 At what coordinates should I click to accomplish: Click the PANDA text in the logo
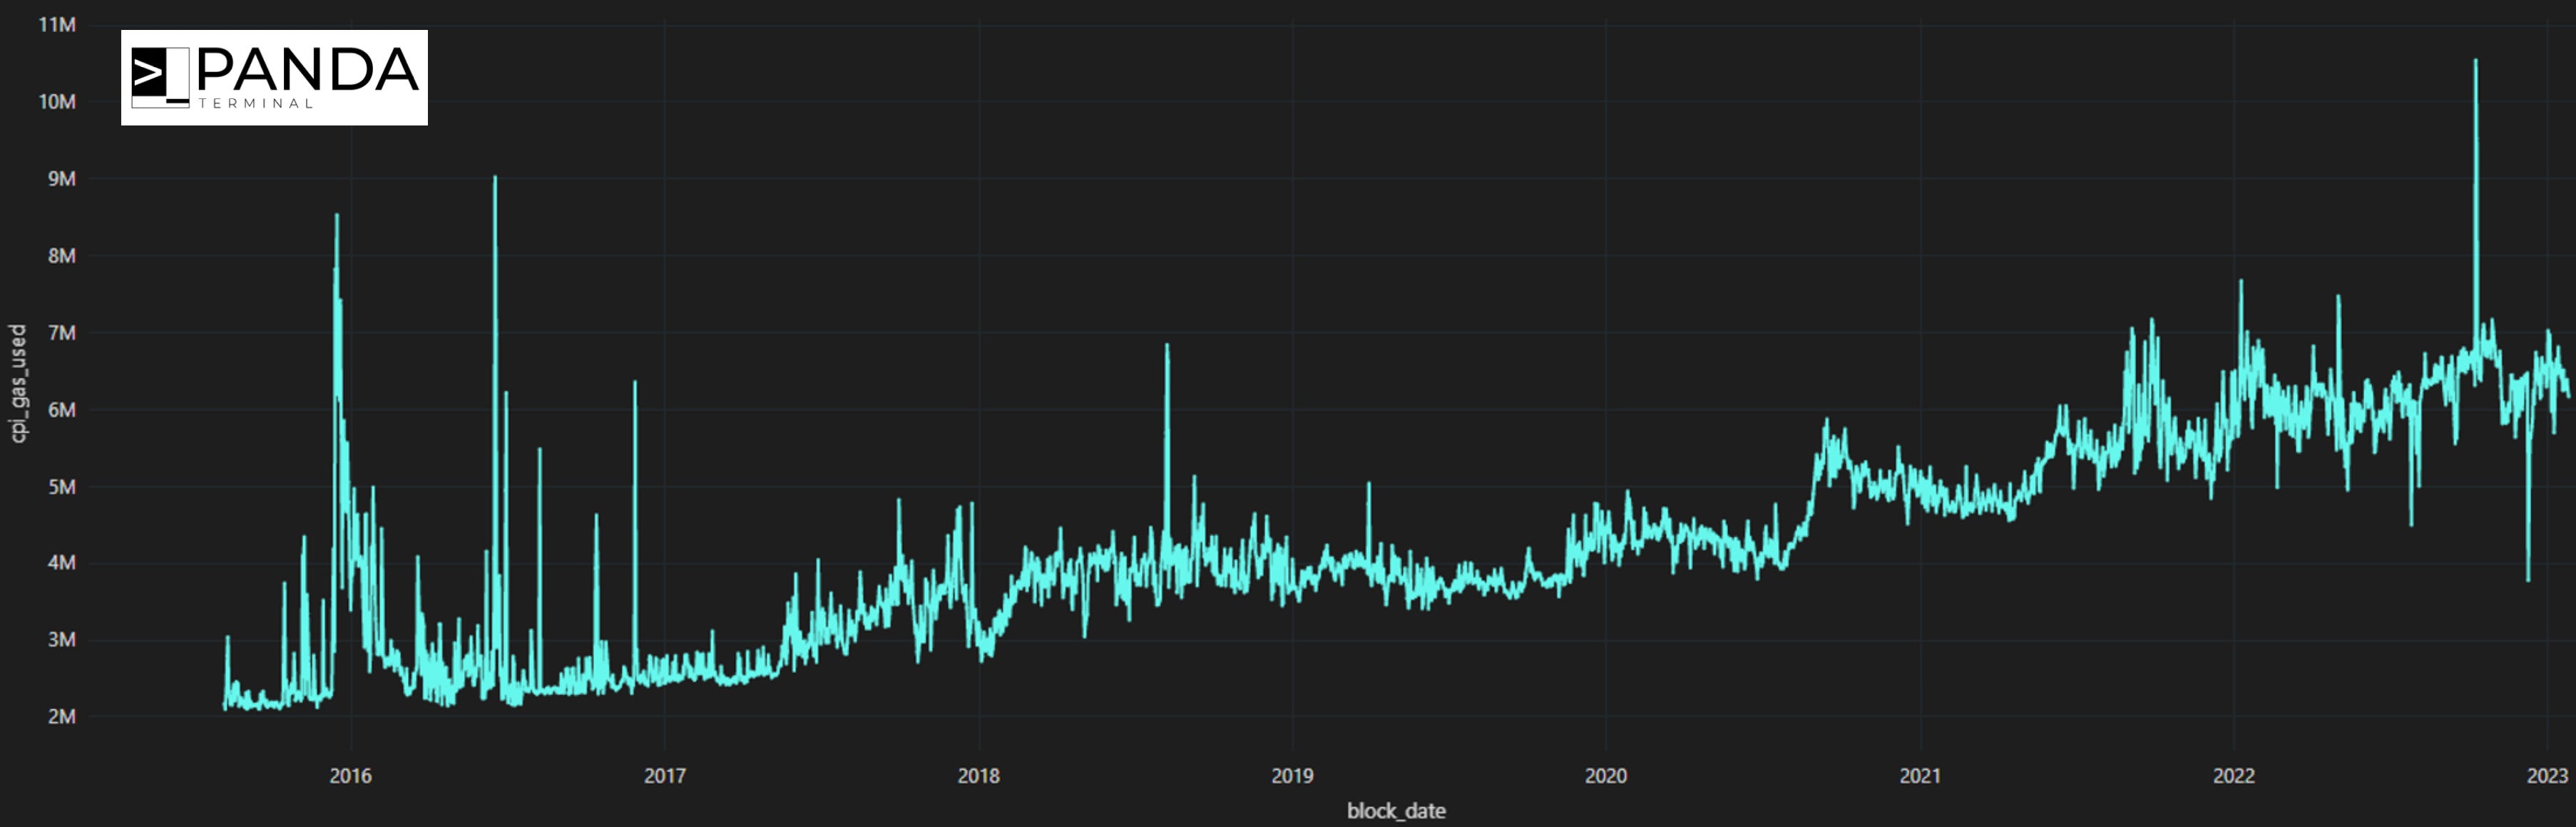[308, 70]
